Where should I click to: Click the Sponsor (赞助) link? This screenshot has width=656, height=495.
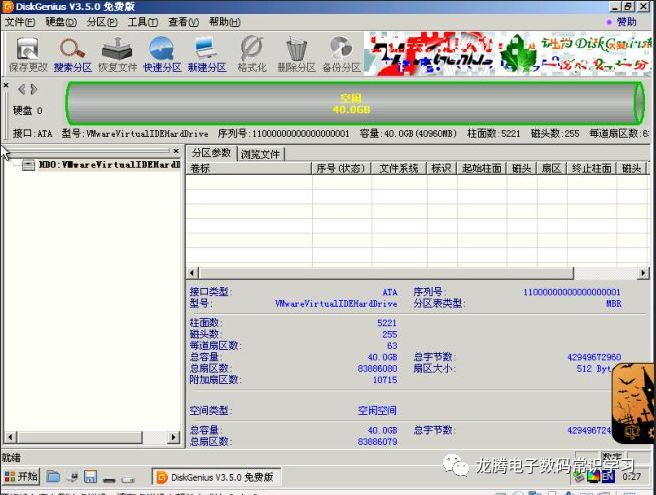tap(626, 22)
